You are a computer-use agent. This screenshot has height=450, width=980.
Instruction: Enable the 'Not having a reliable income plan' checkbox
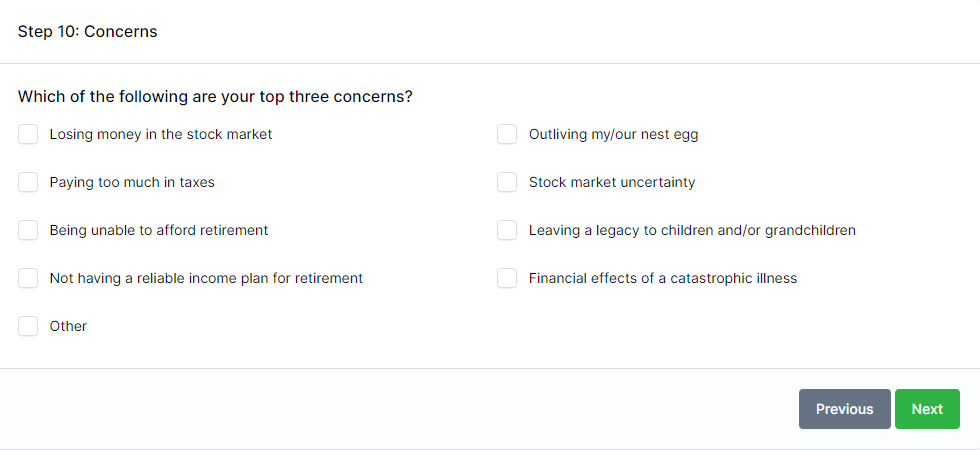pyautogui.click(x=28, y=278)
